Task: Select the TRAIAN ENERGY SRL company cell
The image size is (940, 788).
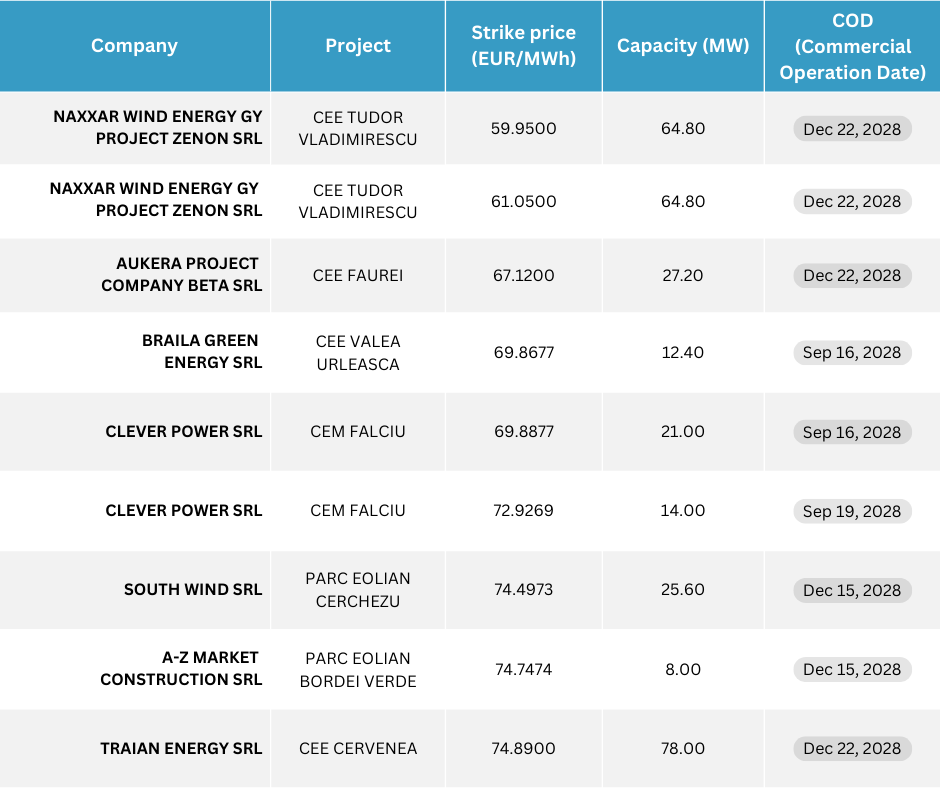Action: [x=181, y=748]
